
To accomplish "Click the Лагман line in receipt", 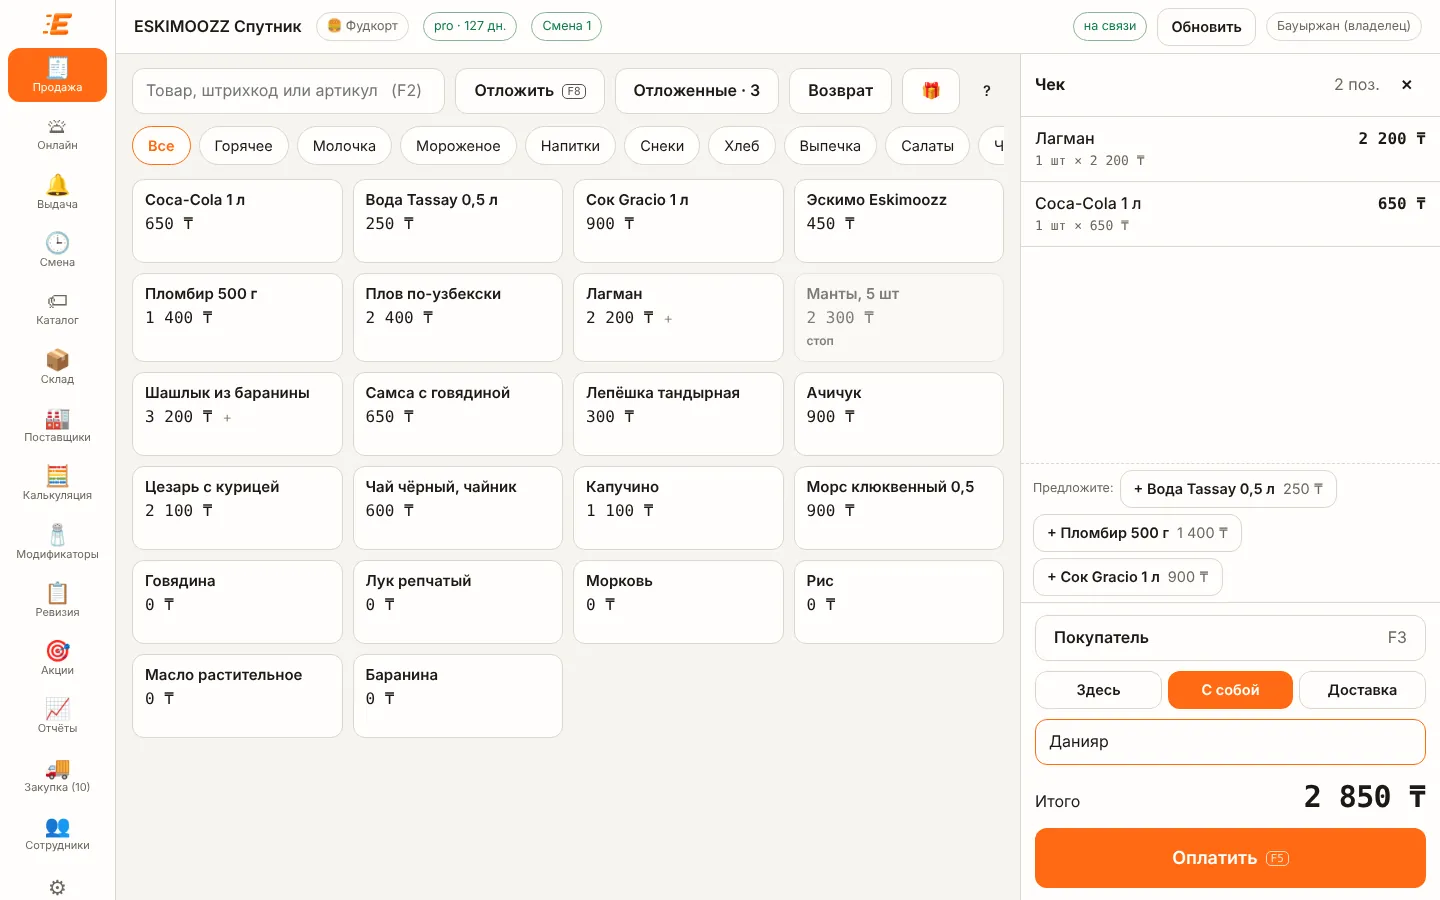I will point(1230,149).
